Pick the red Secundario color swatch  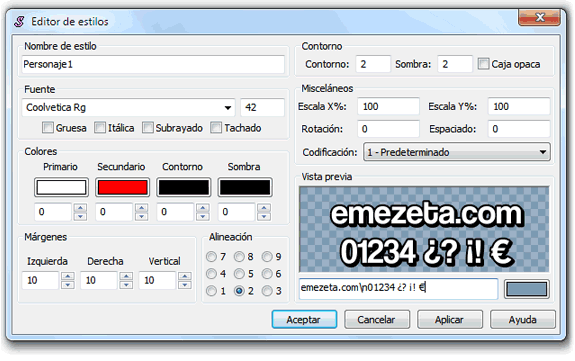pyautogui.click(x=122, y=187)
